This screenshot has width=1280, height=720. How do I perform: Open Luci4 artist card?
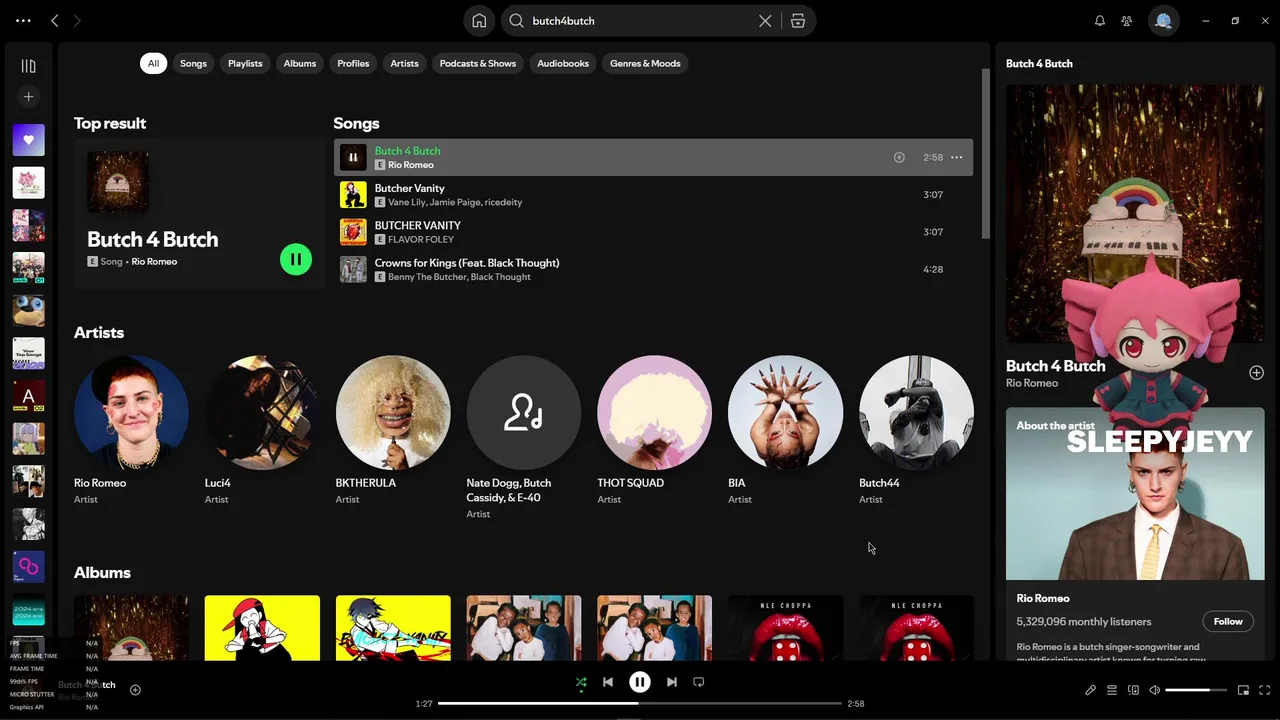(x=262, y=432)
